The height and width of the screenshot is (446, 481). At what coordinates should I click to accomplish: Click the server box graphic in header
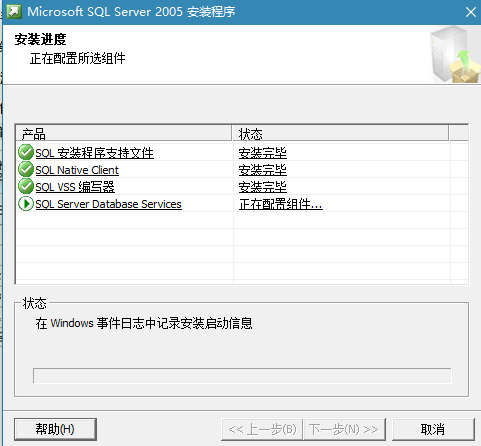[455, 54]
